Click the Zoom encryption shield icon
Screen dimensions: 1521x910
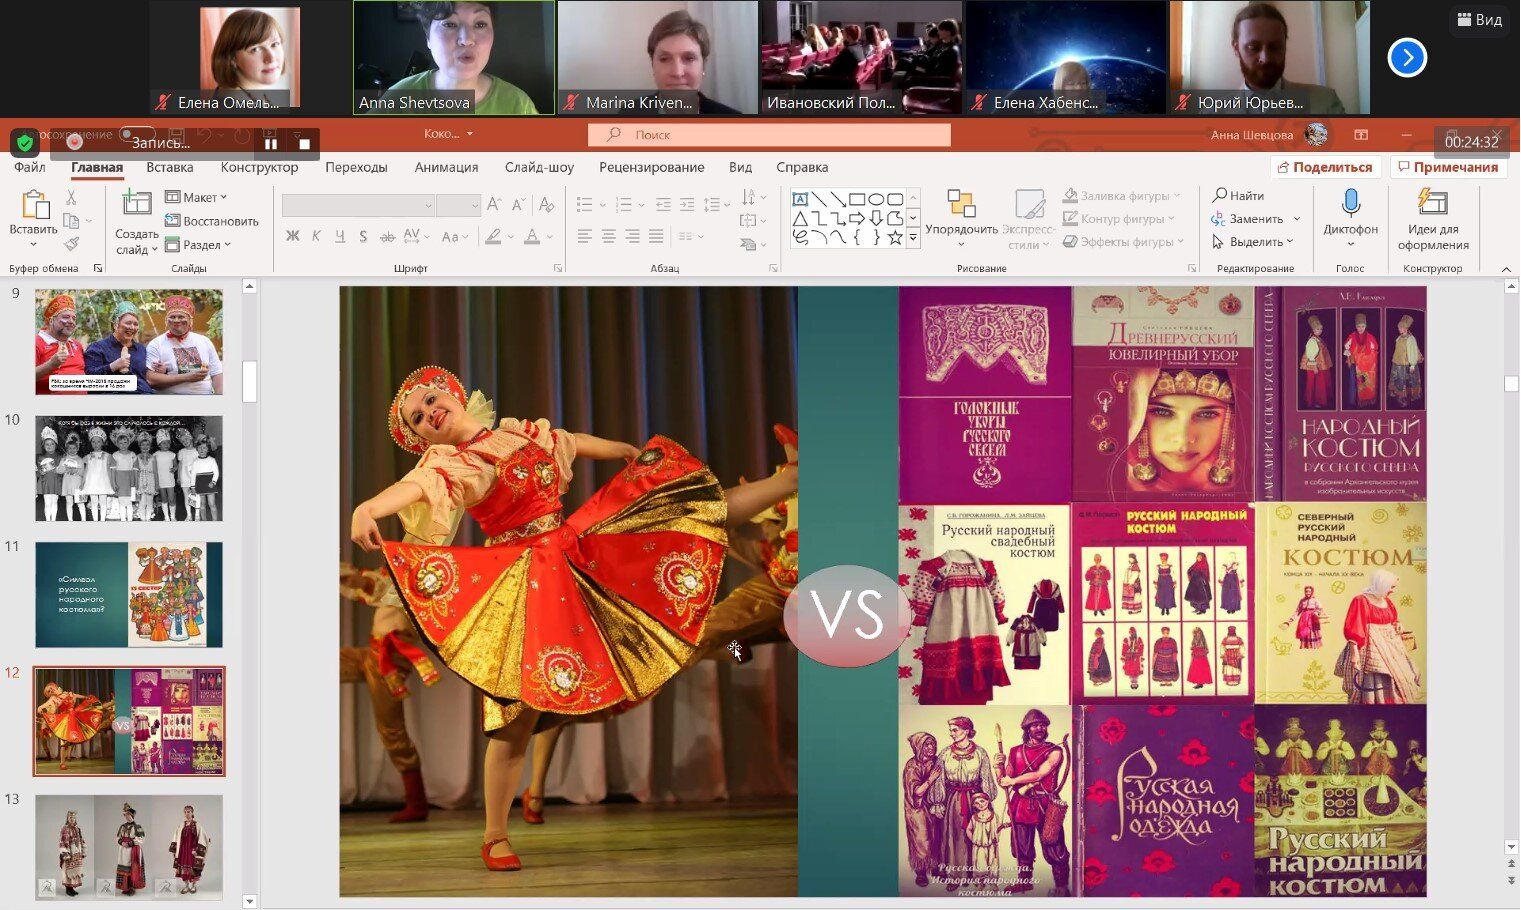(25, 143)
